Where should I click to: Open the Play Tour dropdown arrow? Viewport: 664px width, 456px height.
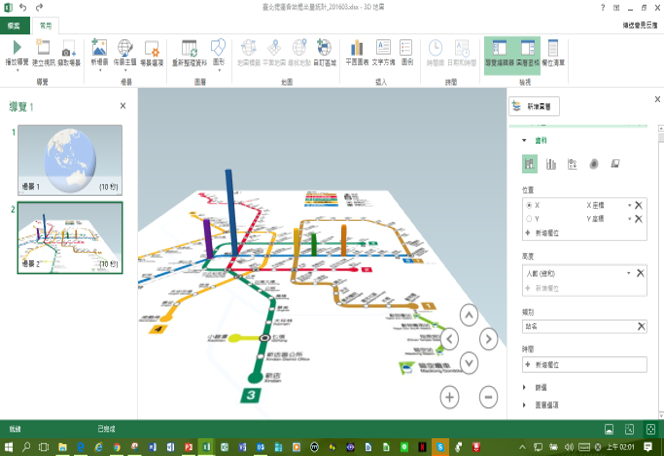coord(17,70)
